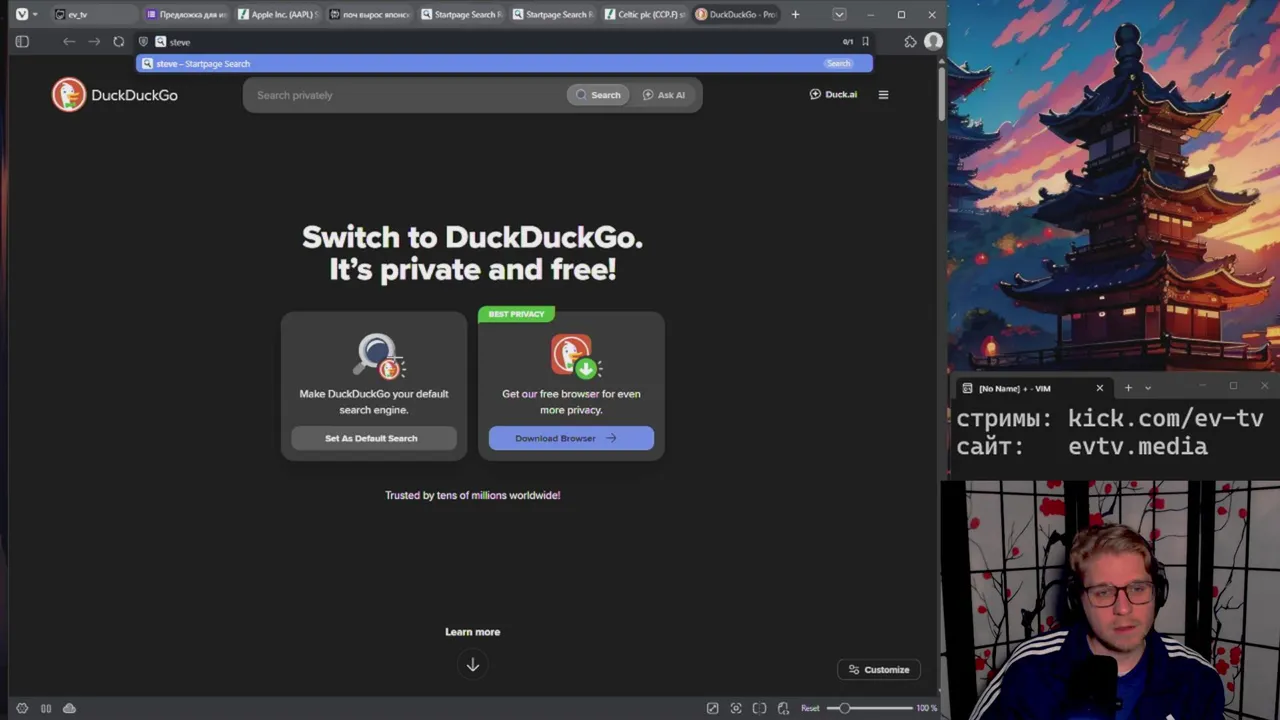Screen dimensions: 1280x720
Task: Open the DuckDuckGo hamburger menu
Action: pos(883,94)
